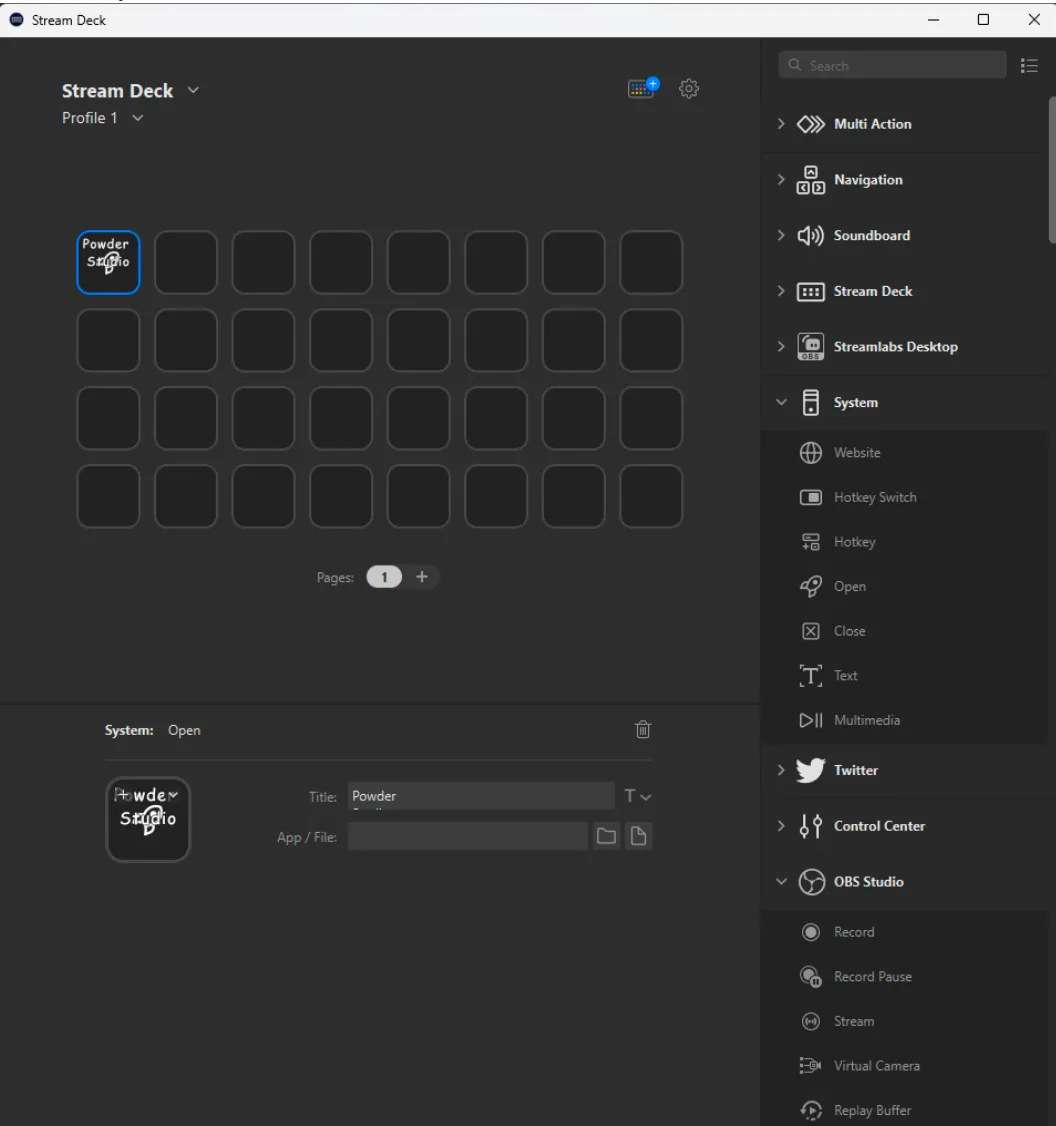Open the Profile 1 dropdown

138,118
